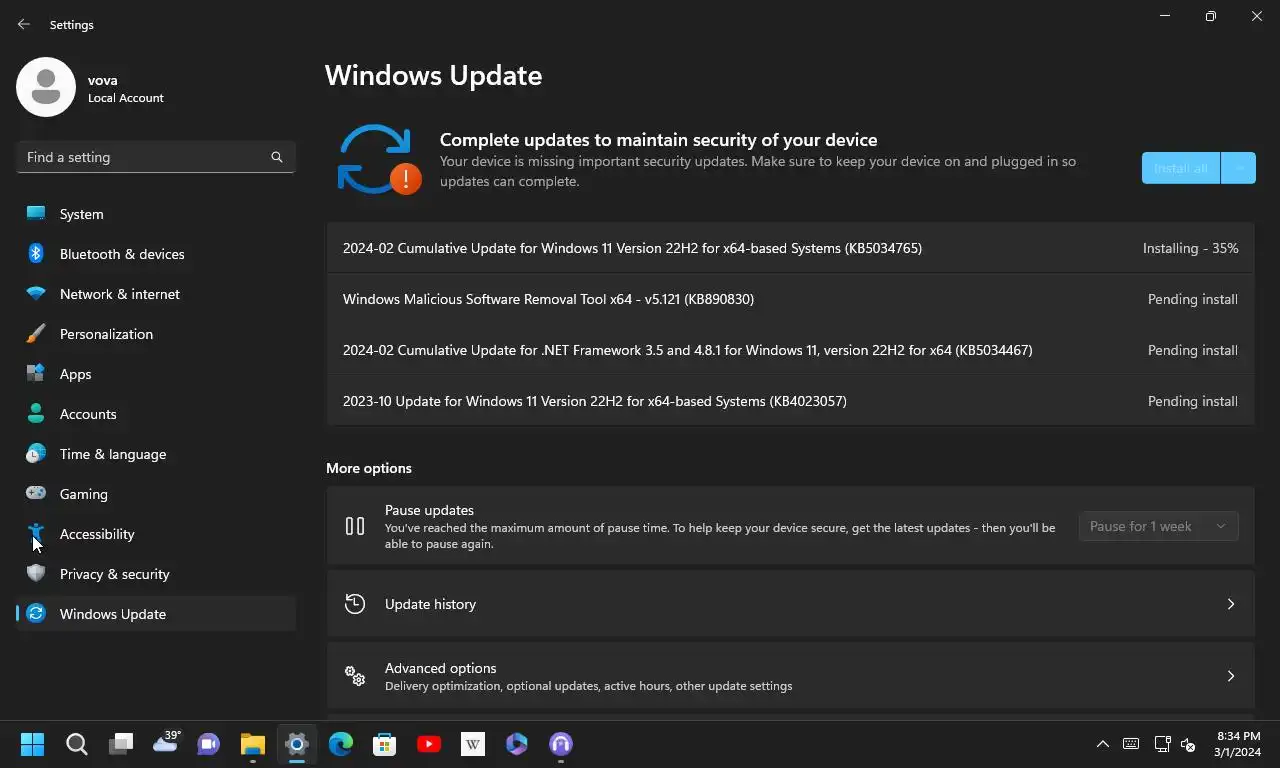Image resolution: width=1280 pixels, height=768 pixels.
Task: Go to Network & internet settings
Action: [156, 294]
